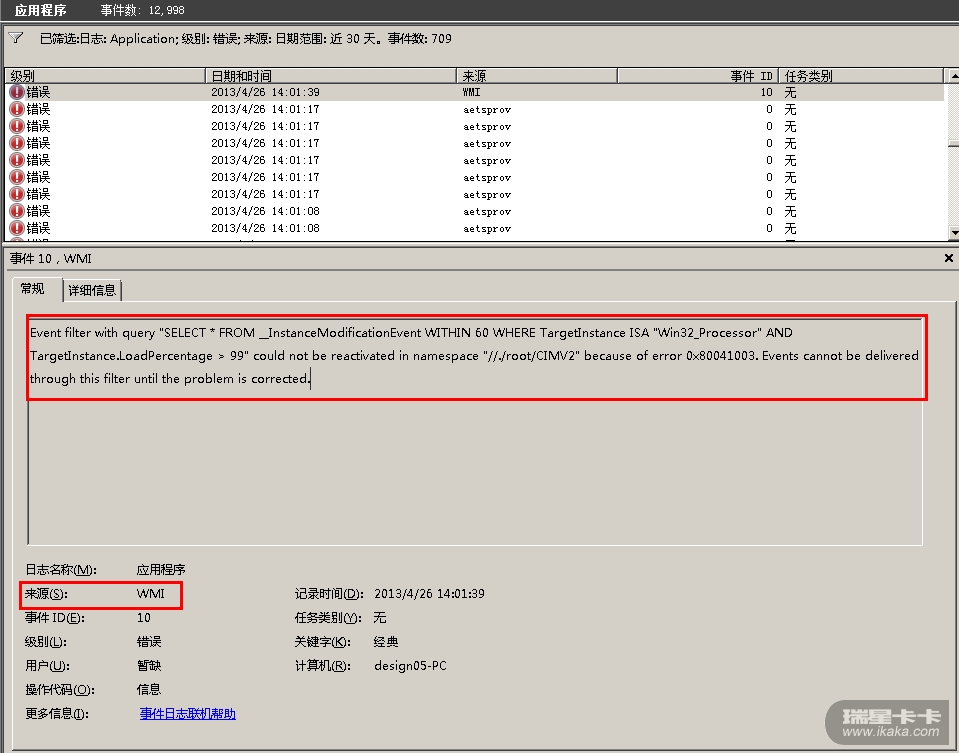The height and width of the screenshot is (753, 959).
Task: Click the 任务类别 value 无 in details
Action: (380, 618)
